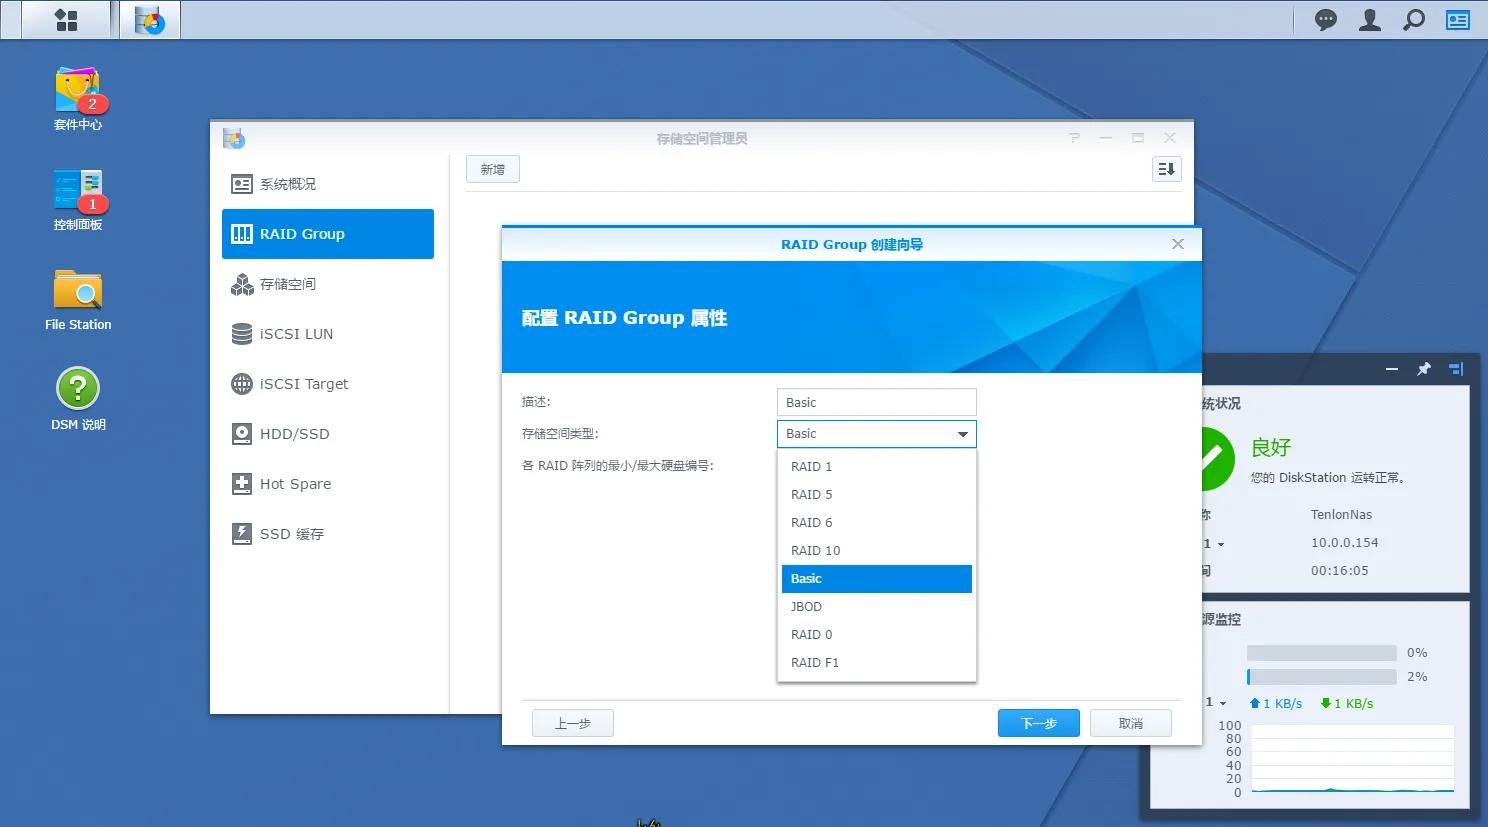The image size is (1488, 827).
Task: Open the Hot Spare section
Action: pyautogui.click(x=295, y=484)
